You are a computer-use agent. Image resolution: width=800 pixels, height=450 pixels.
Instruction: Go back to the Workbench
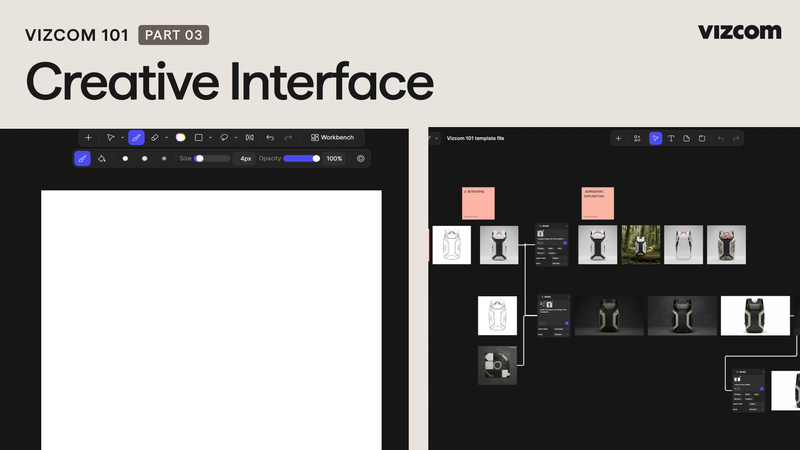tap(332, 138)
